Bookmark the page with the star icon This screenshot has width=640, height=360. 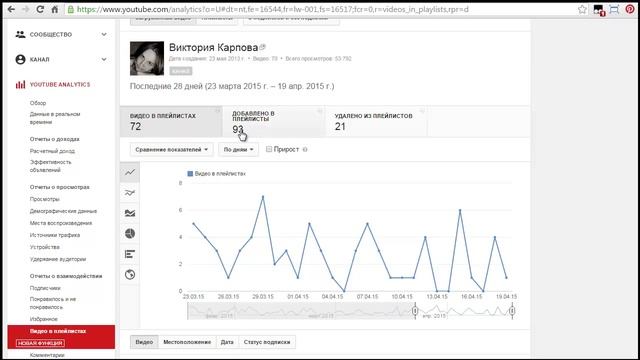582,9
